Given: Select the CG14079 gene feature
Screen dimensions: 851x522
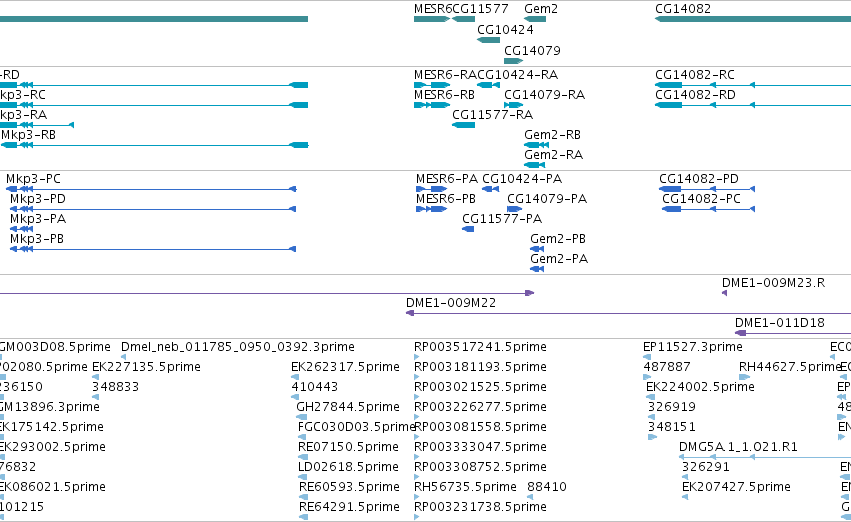Looking at the screenshot, I should click(513, 61).
